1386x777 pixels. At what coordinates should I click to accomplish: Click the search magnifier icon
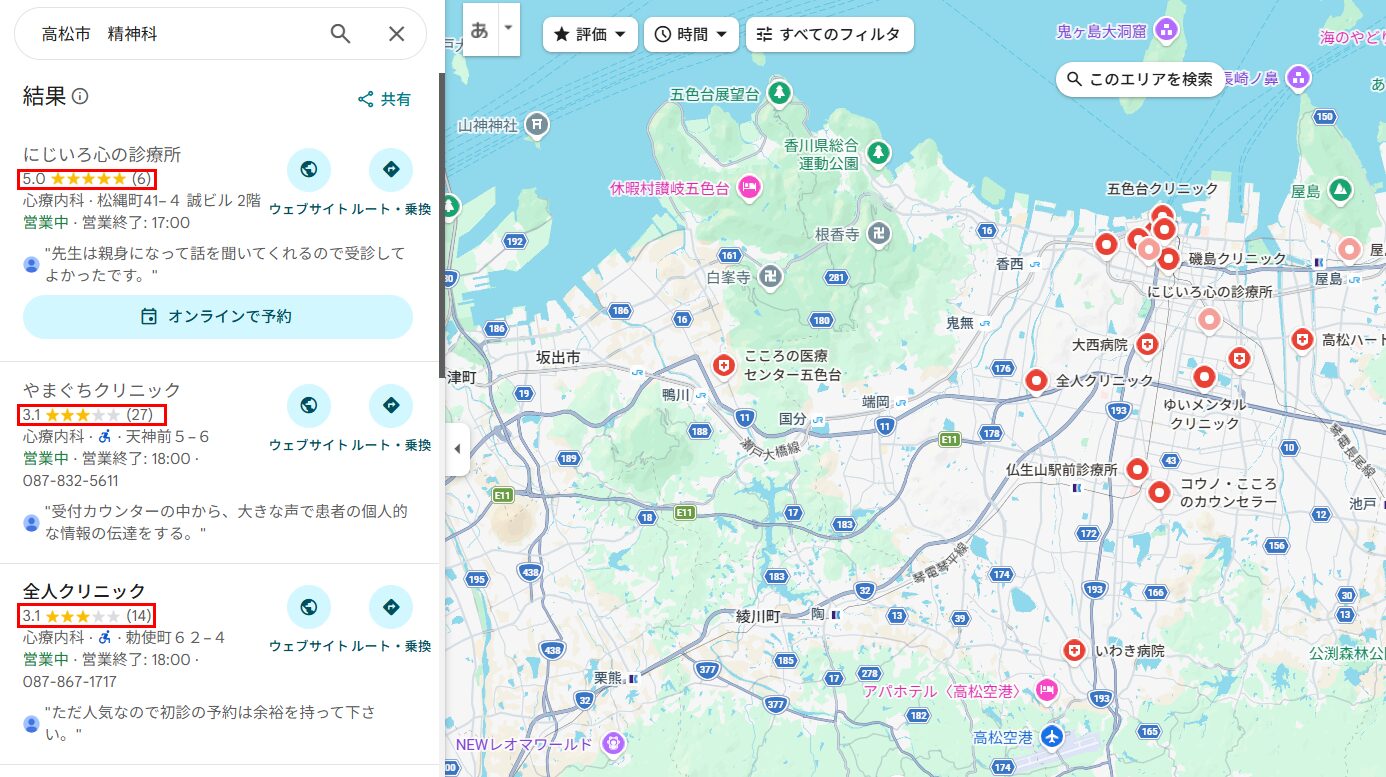tap(340, 33)
